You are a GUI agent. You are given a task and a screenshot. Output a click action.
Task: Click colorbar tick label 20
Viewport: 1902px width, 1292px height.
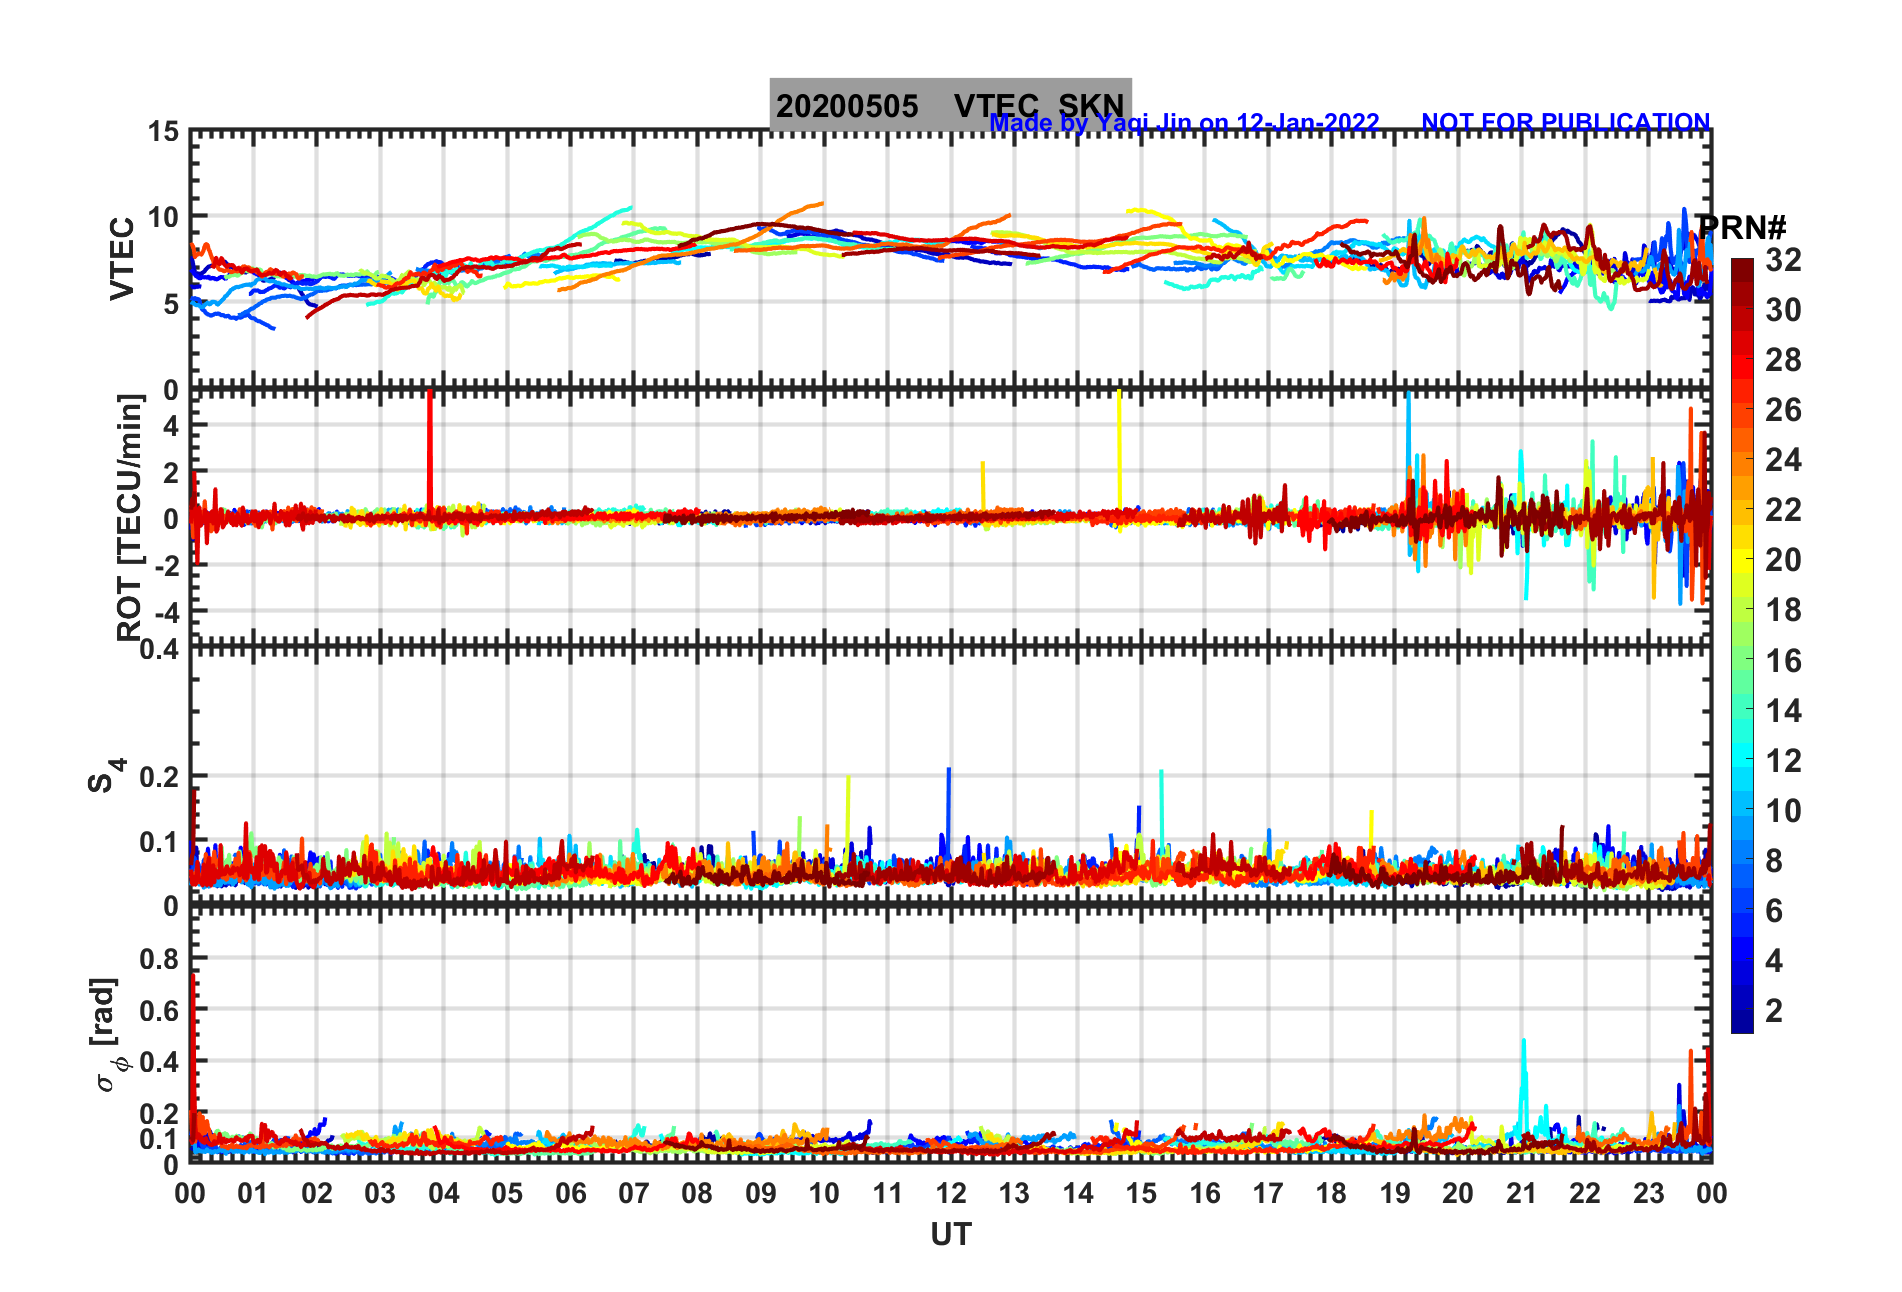[1783, 560]
